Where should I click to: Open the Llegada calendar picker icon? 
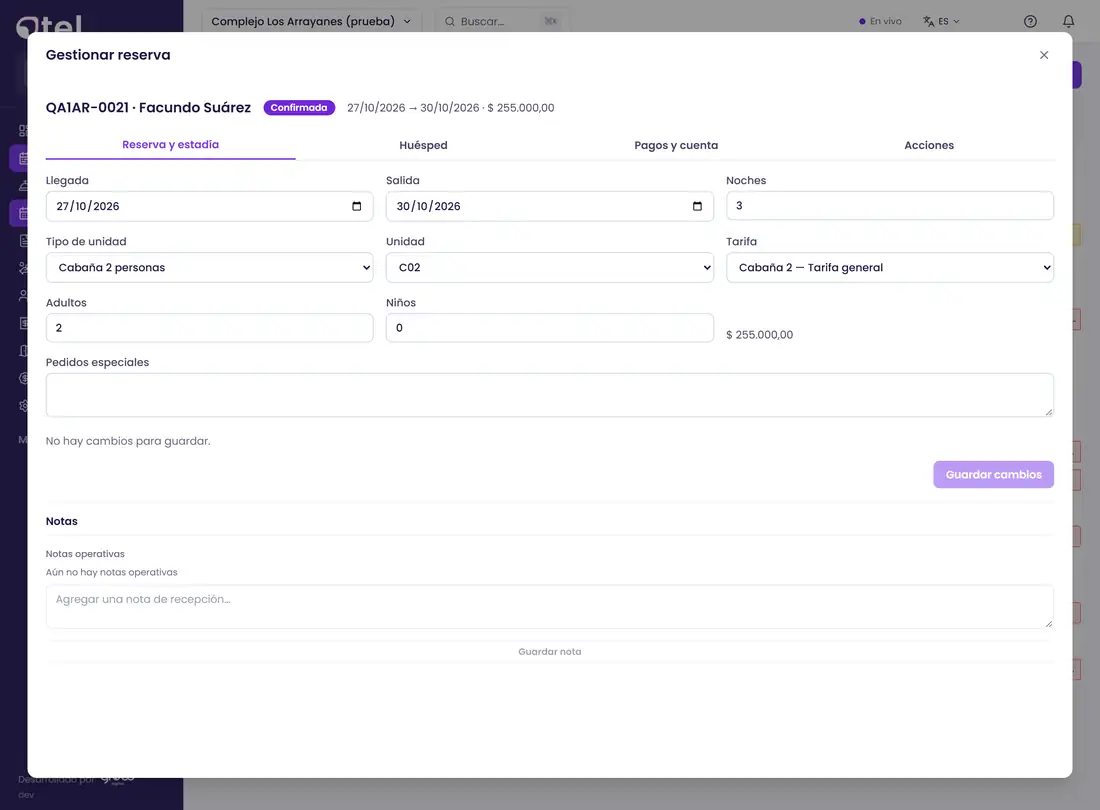[x=356, y=206]
